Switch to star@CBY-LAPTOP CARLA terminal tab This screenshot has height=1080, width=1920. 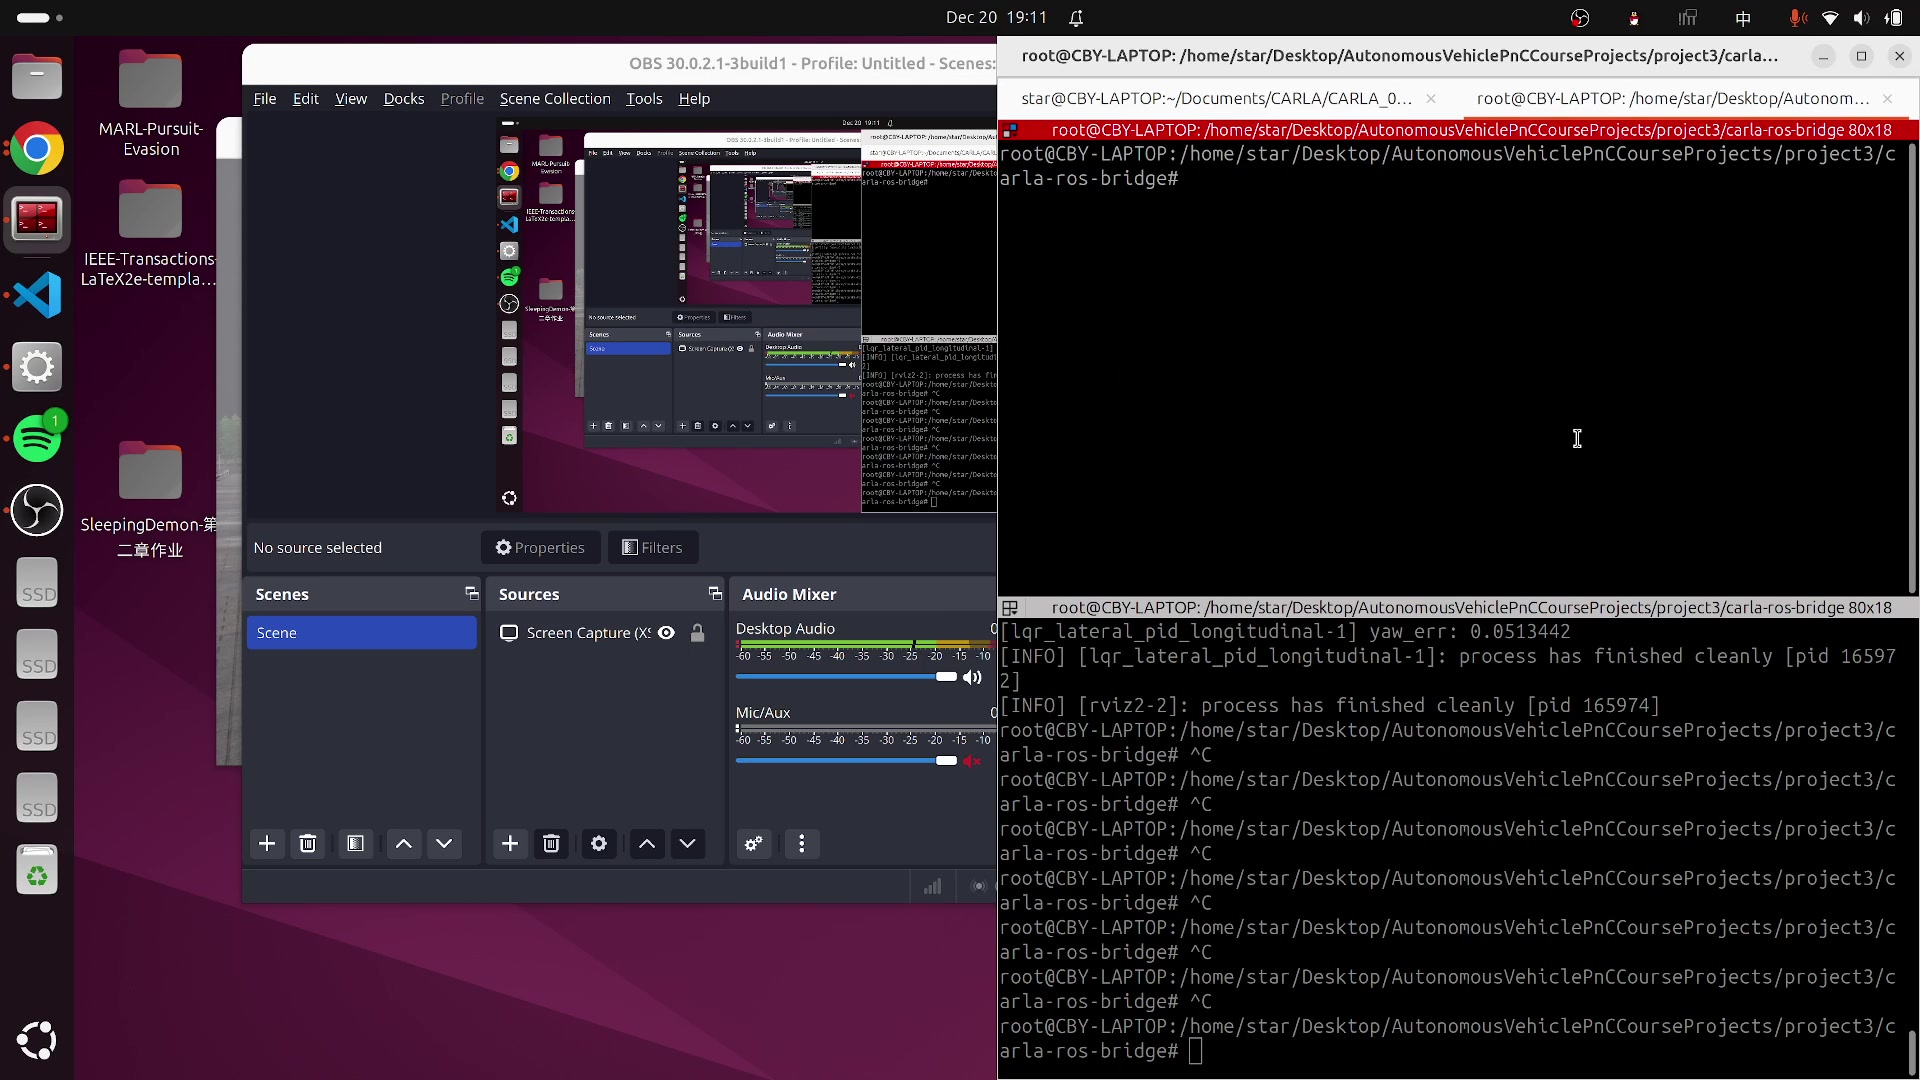click(x=1216, y=98)
